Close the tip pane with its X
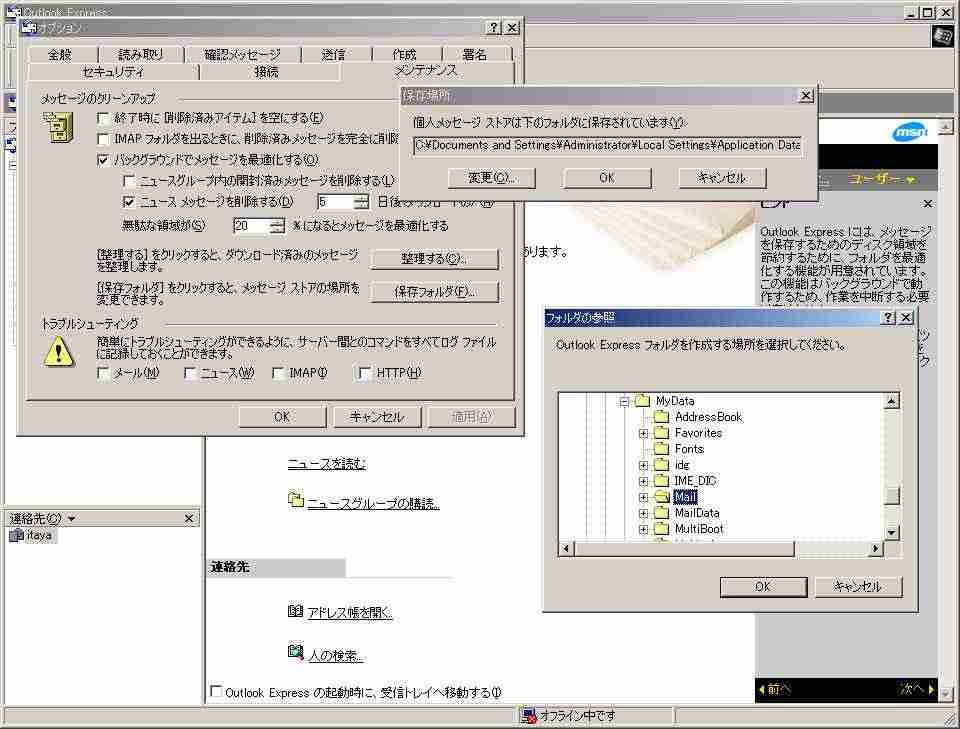960x729 pixels. tap(928, 204)
